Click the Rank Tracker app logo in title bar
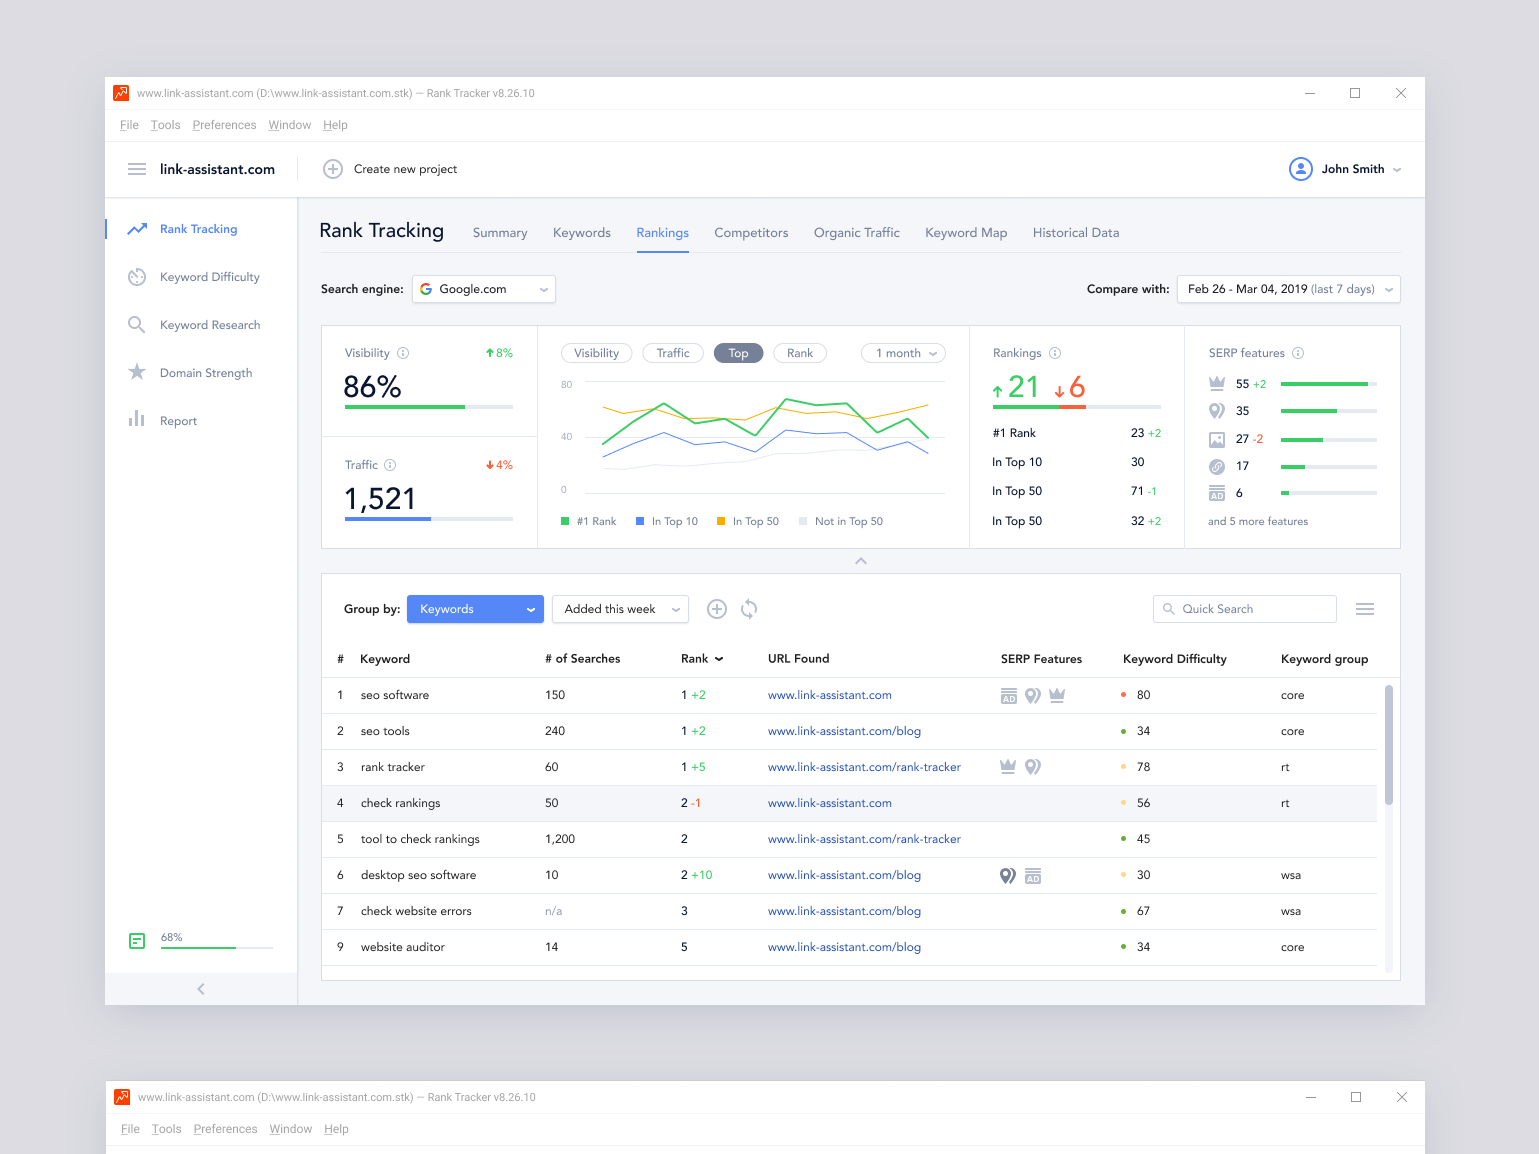1539x1154 pixels. coord(121,93)
